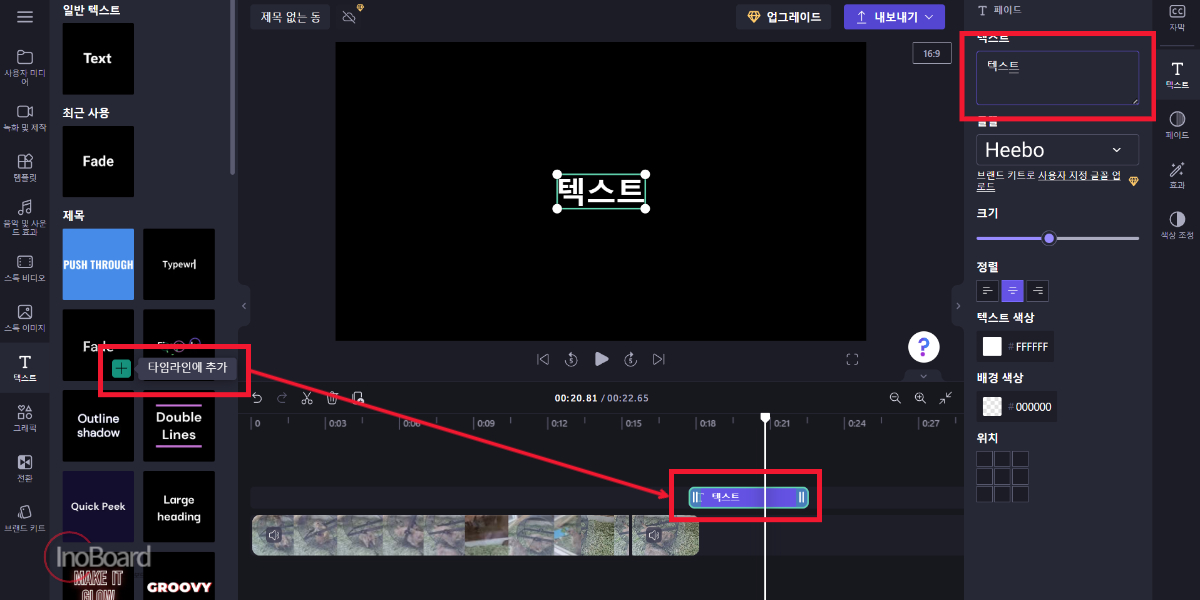Open the Heebo font dropdown
Viewport: 1200px width, 600px height.
[1057, 150]
